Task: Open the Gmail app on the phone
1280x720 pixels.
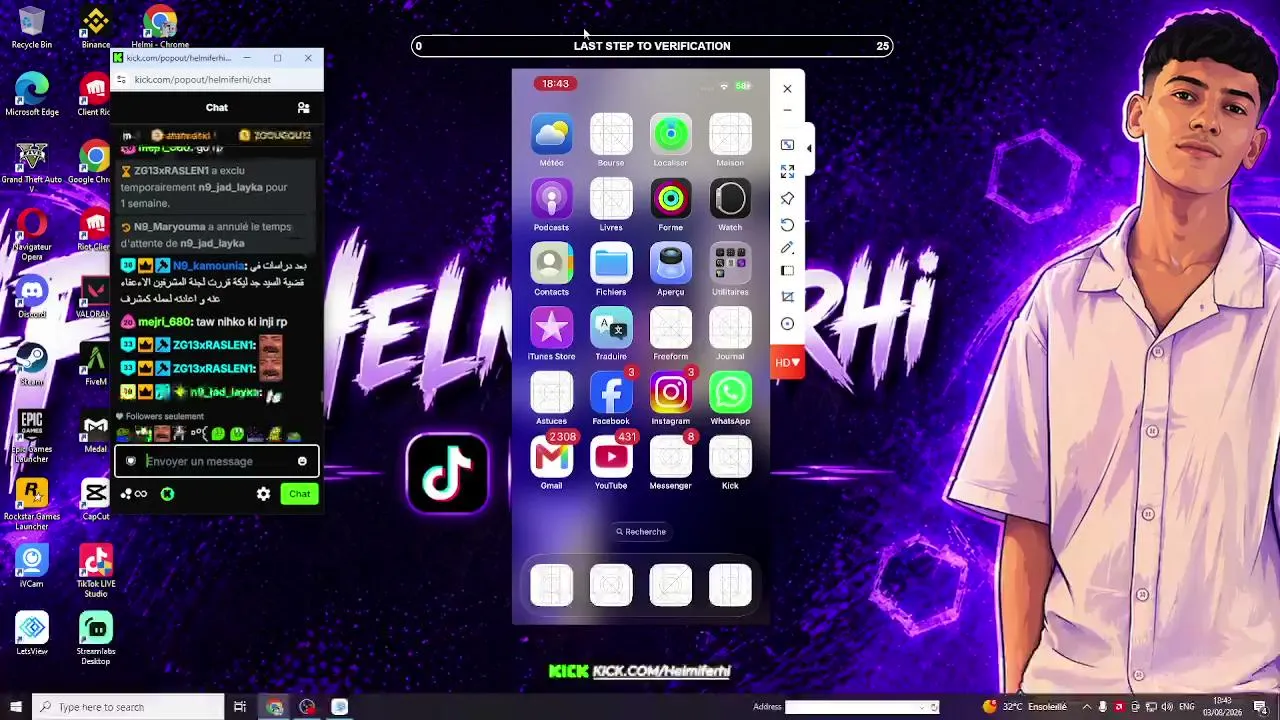Action: (551, 457)
